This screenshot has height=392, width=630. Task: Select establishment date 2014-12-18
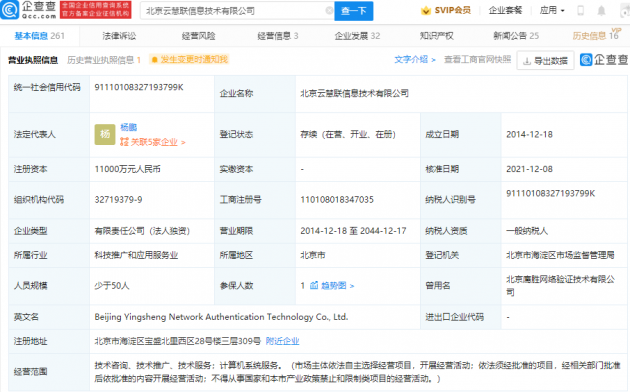tap(529, 135)
